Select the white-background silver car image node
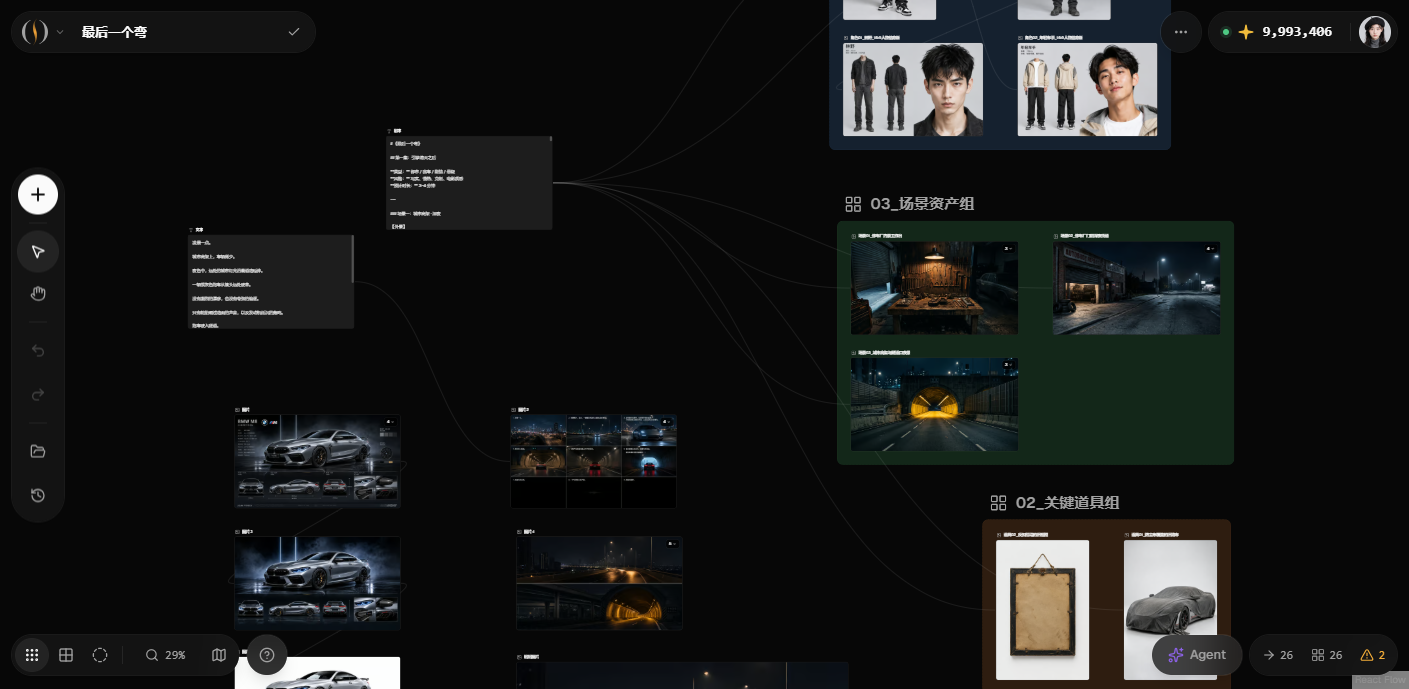Image resolution: width=1409 pixels, height=689 pixels. (317, 673)
